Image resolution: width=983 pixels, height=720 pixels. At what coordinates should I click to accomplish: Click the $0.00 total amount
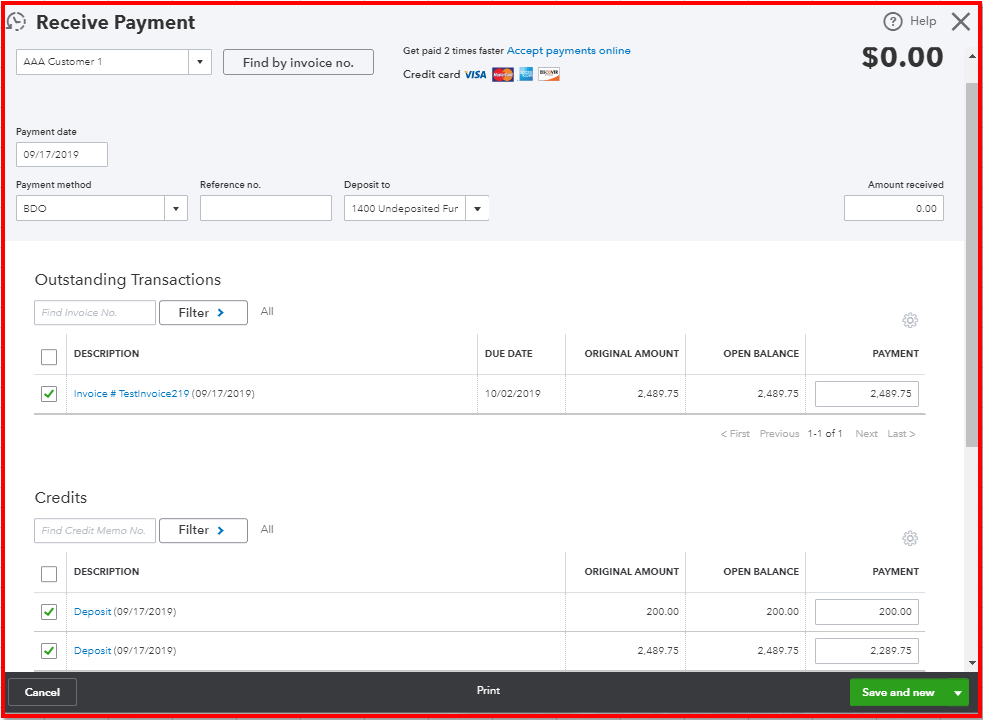(x=902, y=57)
